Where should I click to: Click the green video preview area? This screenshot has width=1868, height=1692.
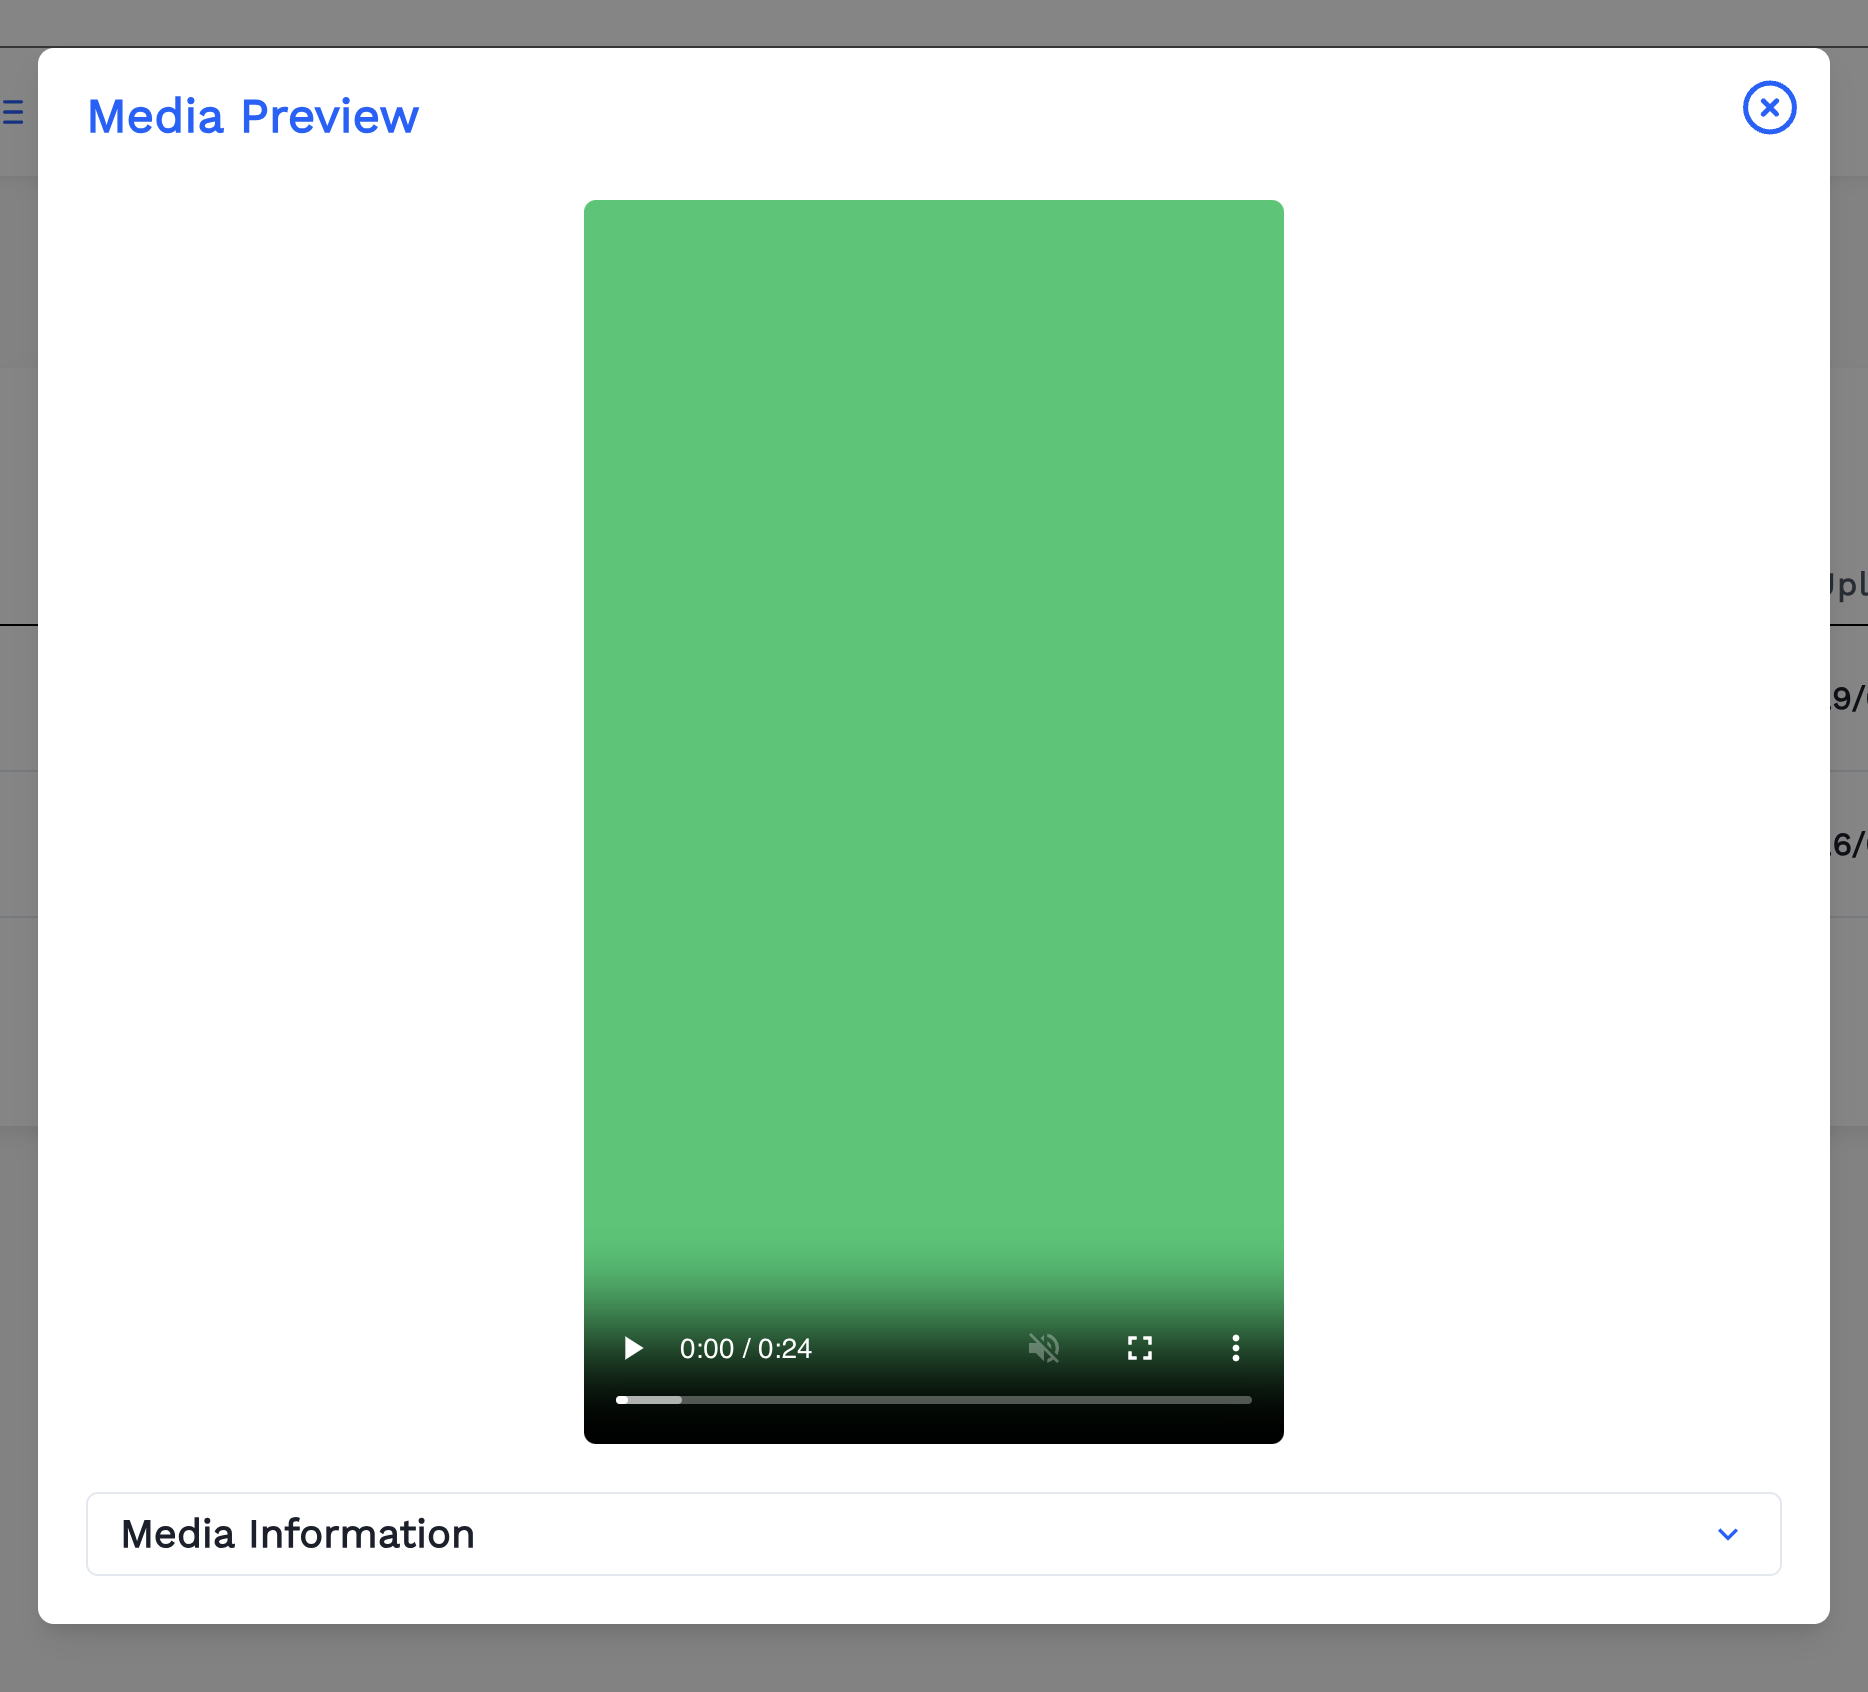933,750
